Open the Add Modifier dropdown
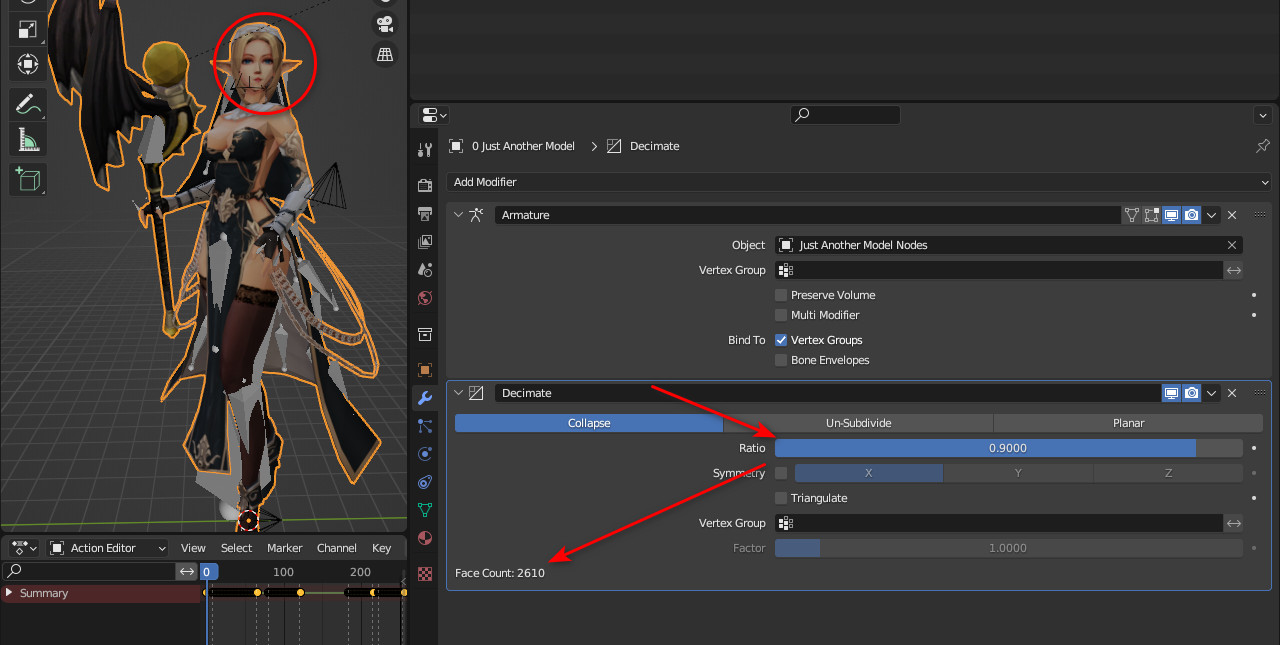The height and width of the screenshot is (645, 1280). [x=858, y=182]
